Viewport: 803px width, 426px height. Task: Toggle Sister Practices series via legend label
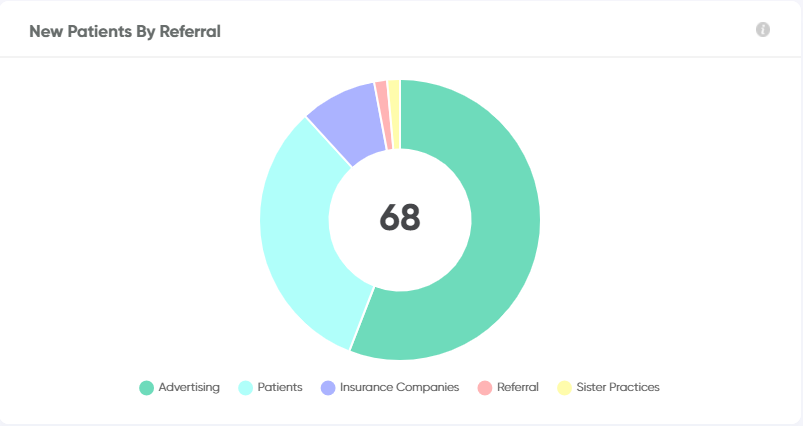click(618, 387)
